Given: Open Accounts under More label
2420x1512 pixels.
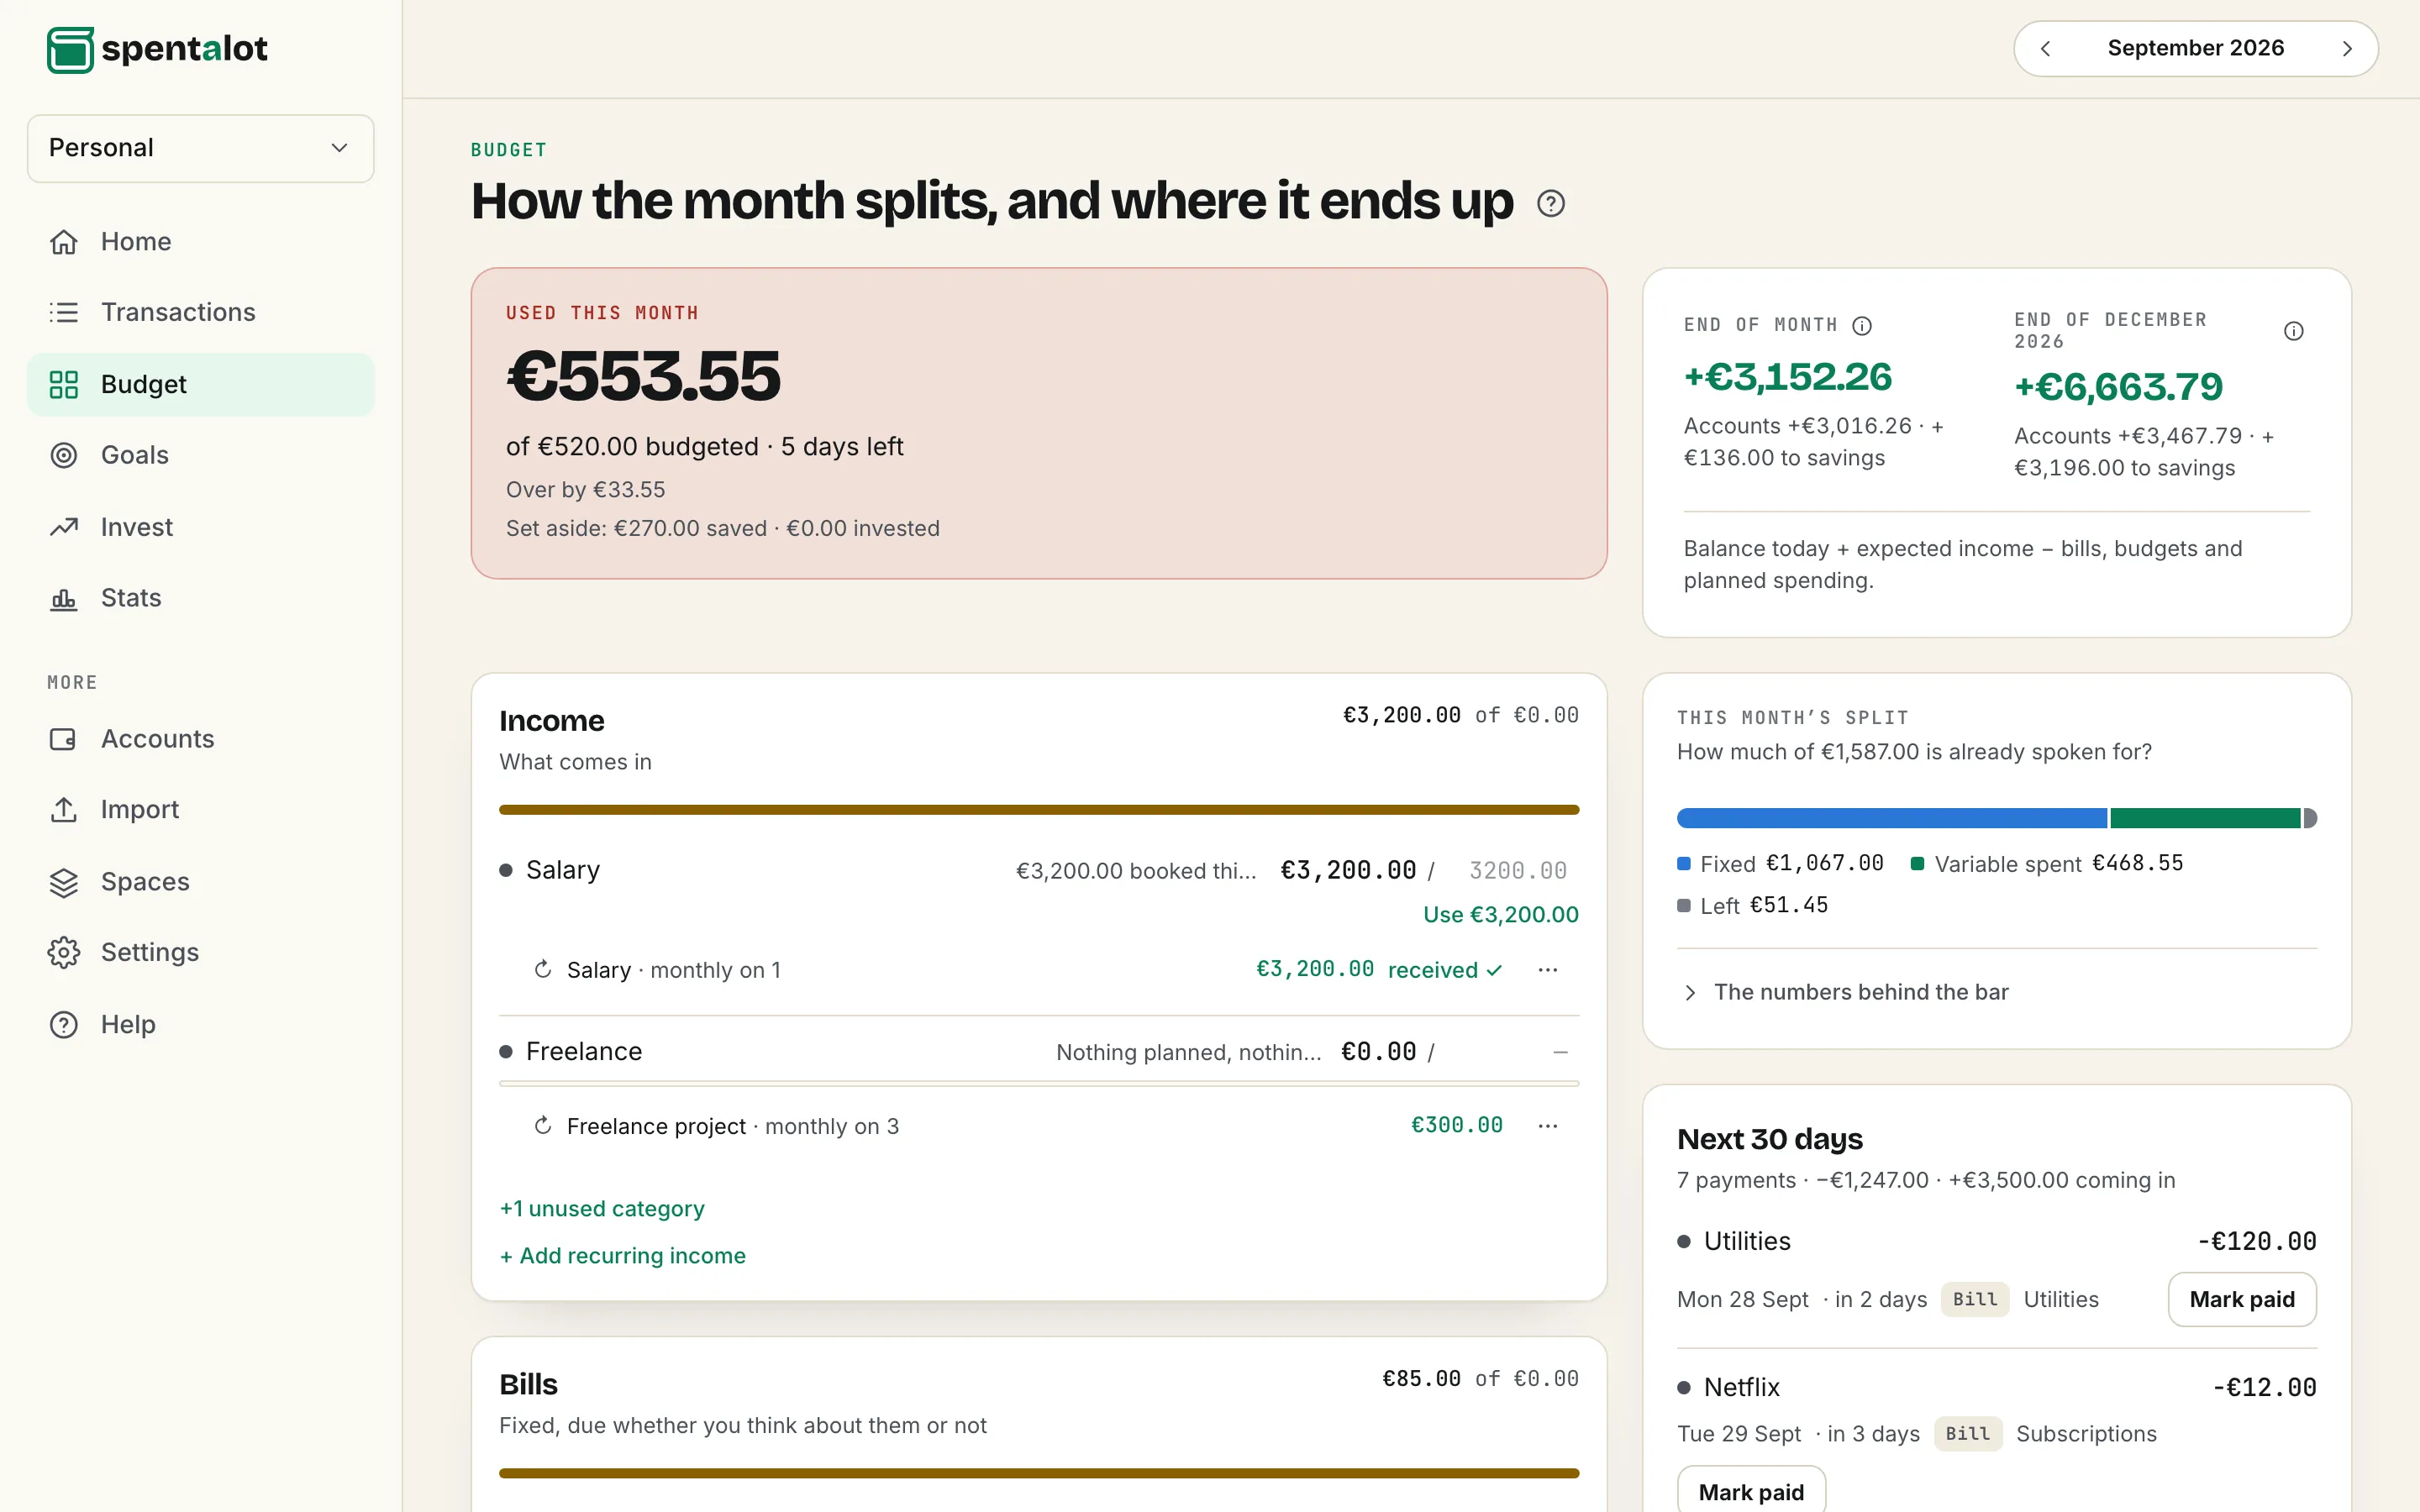Looking at the screenshot, I should (158, 739).
